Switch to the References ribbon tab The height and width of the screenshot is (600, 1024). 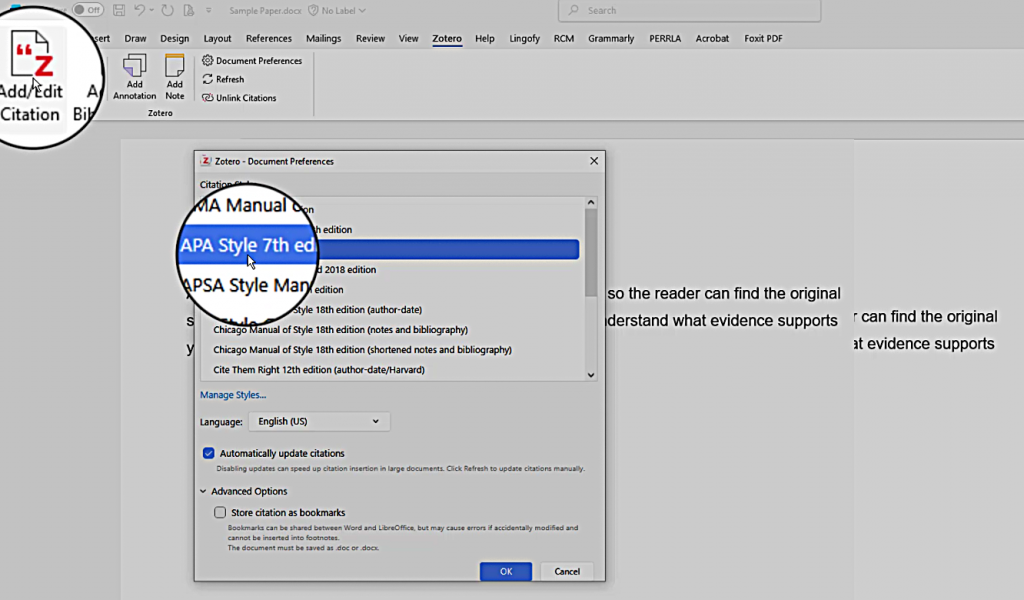pyautogui.click(x=269, y=39)
